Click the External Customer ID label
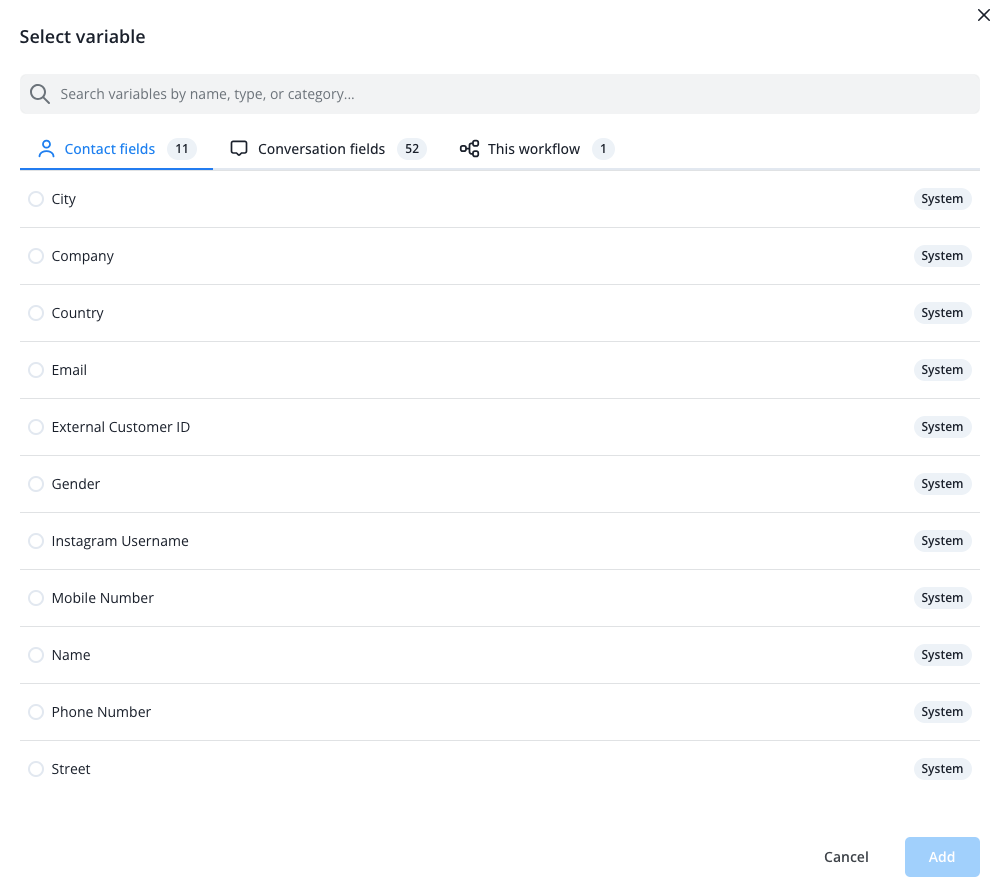The height and width of the screenshot is (889, 997). click(121, 427)
